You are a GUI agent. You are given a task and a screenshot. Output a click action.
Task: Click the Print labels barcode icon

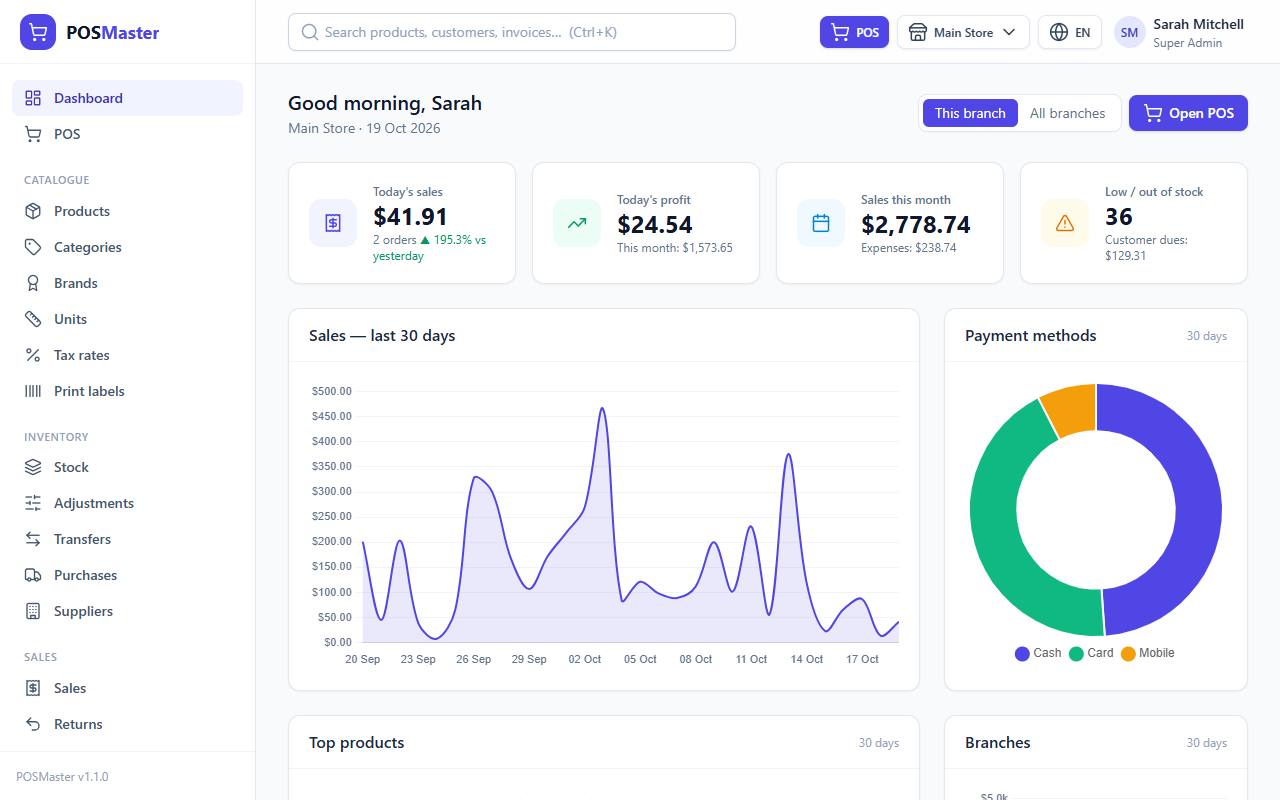coord(33,391)
